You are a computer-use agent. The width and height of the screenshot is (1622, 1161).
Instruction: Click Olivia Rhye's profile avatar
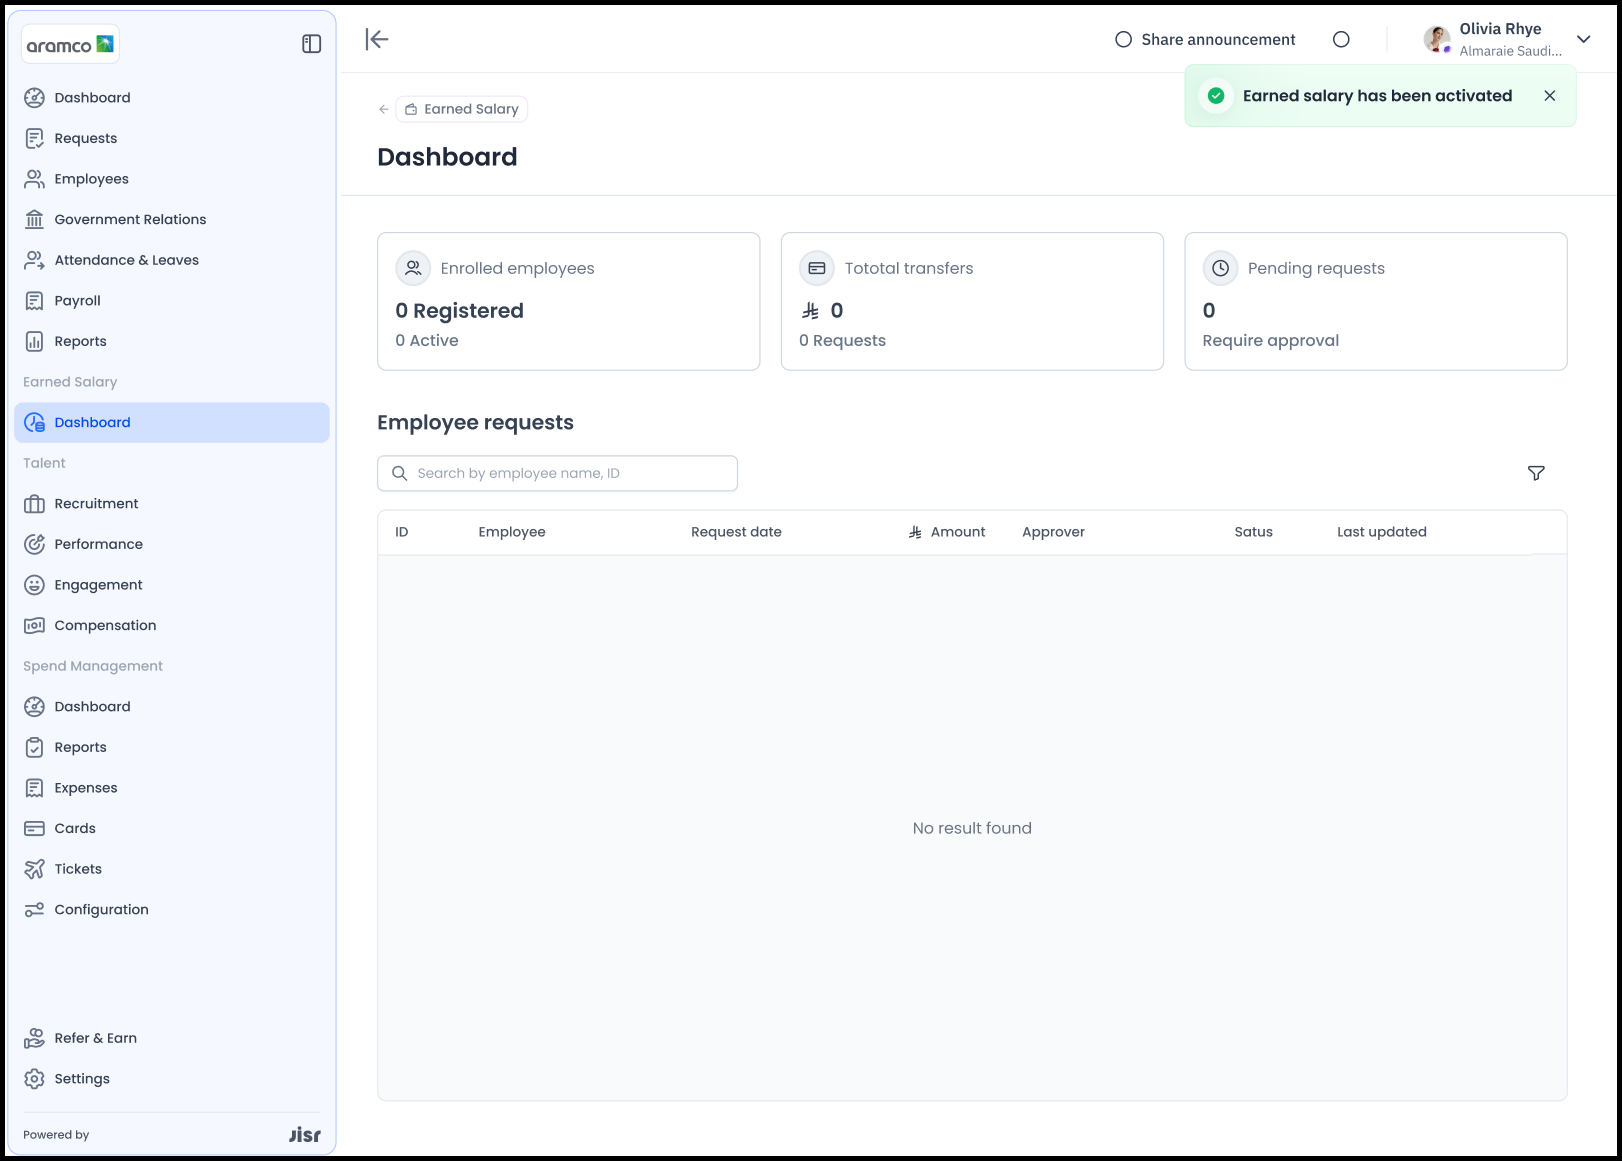[1437, 39]
